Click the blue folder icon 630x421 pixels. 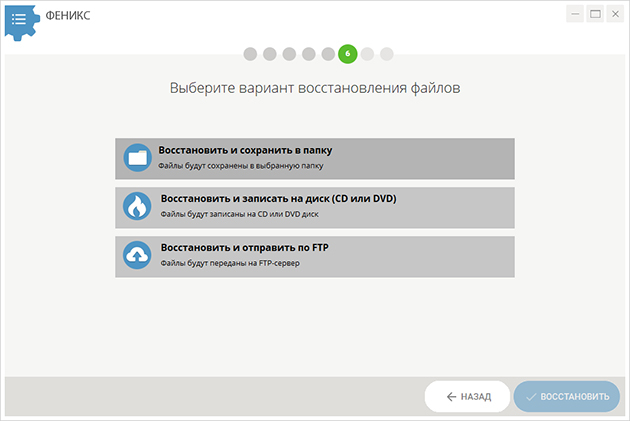click(x=137, y=158)
